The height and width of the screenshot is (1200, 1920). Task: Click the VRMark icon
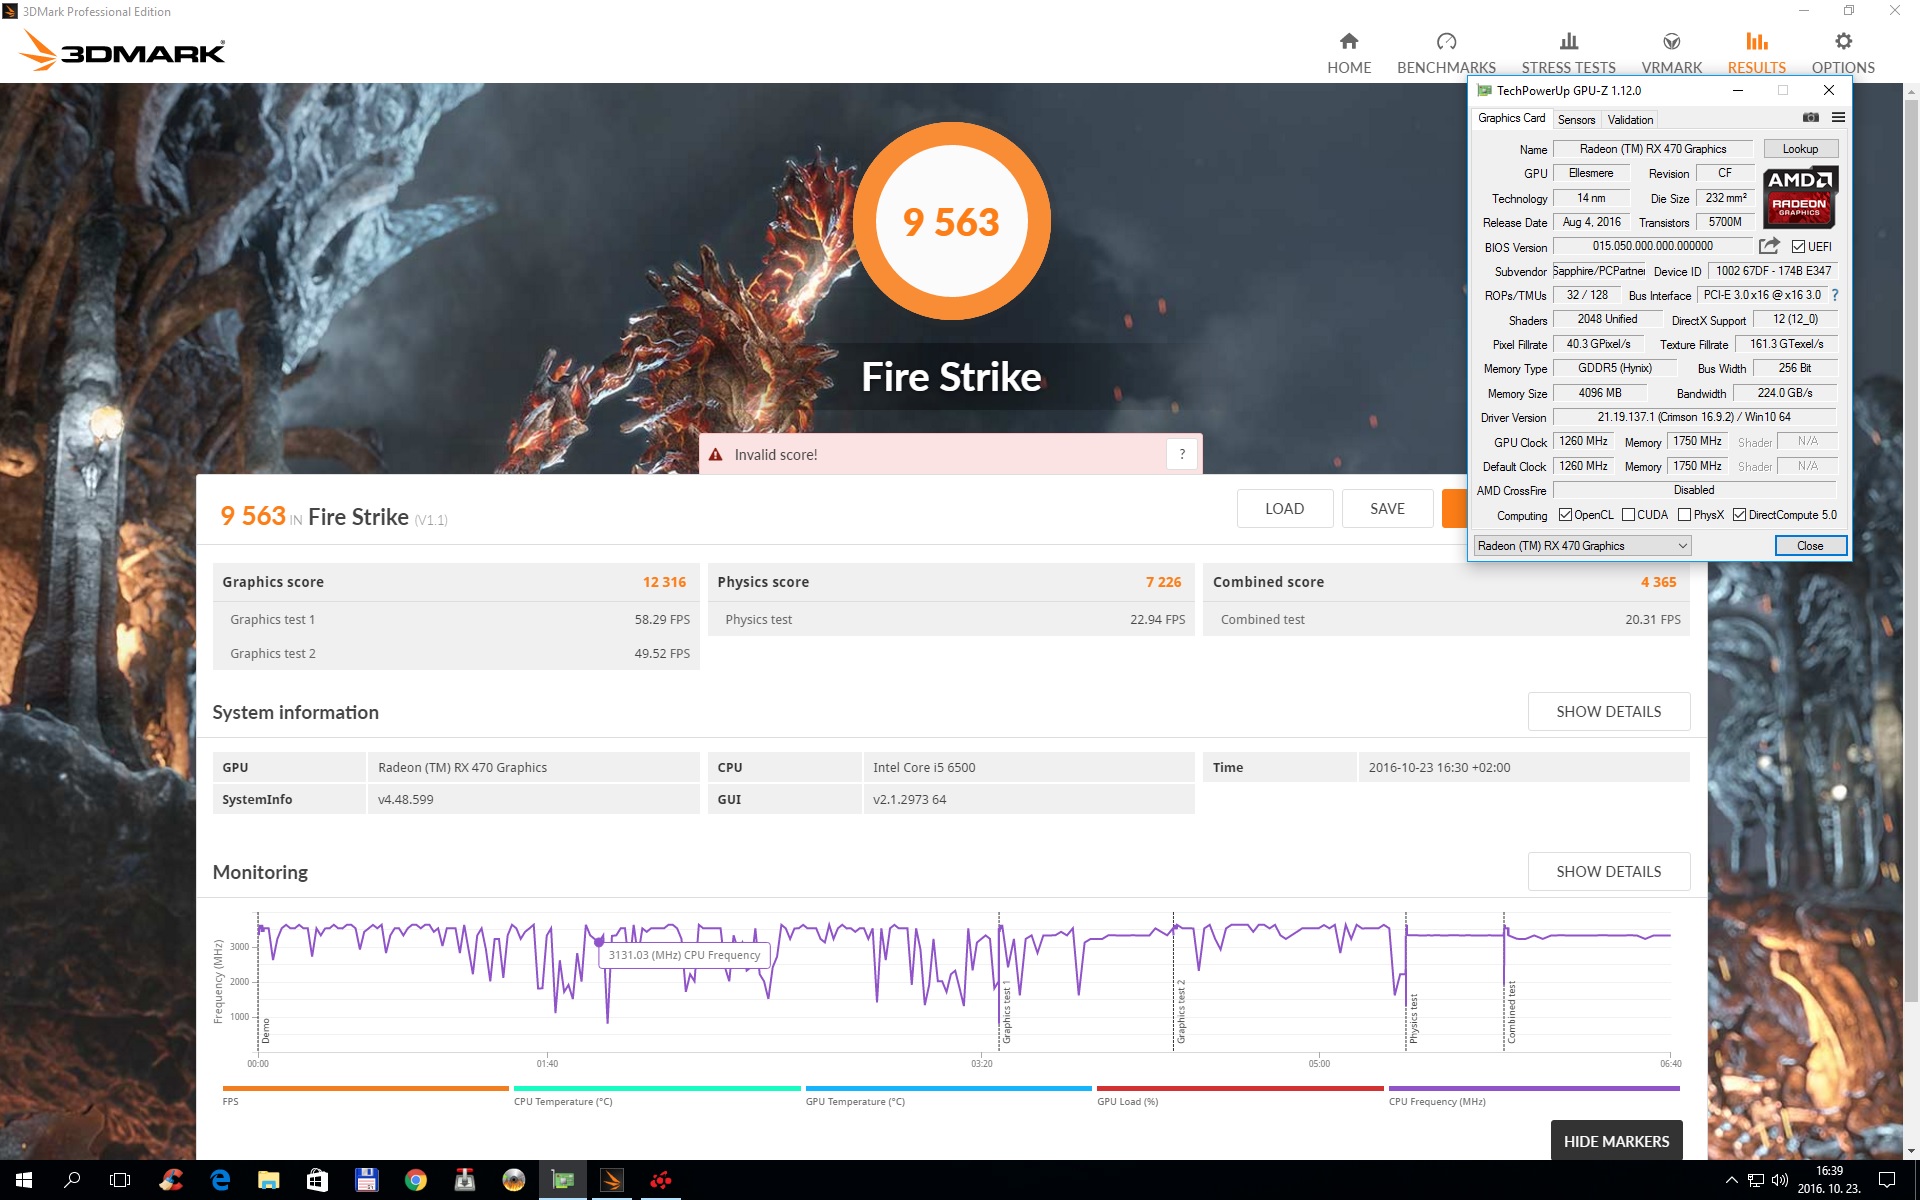[x=1671, y=42]
